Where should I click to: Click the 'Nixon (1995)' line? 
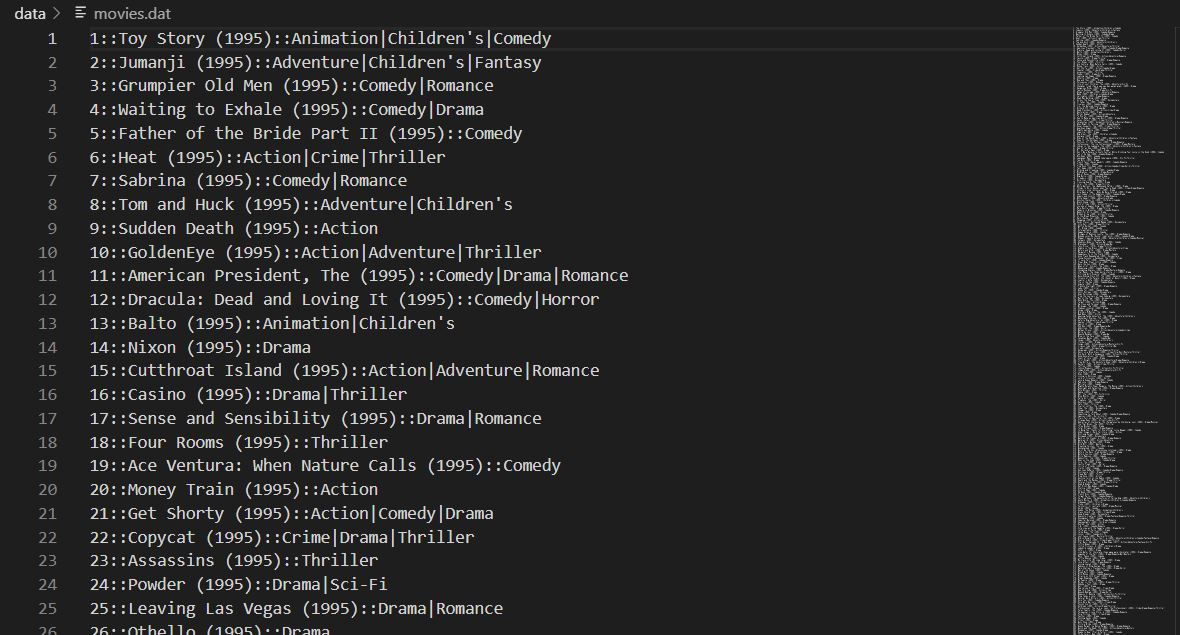200,348
